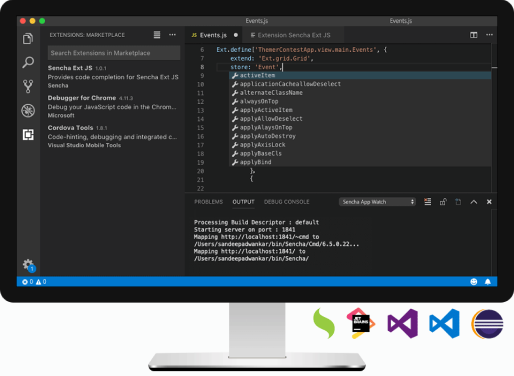Split the editor with split icon
514x376 pixels.
[x=473, y=35]
